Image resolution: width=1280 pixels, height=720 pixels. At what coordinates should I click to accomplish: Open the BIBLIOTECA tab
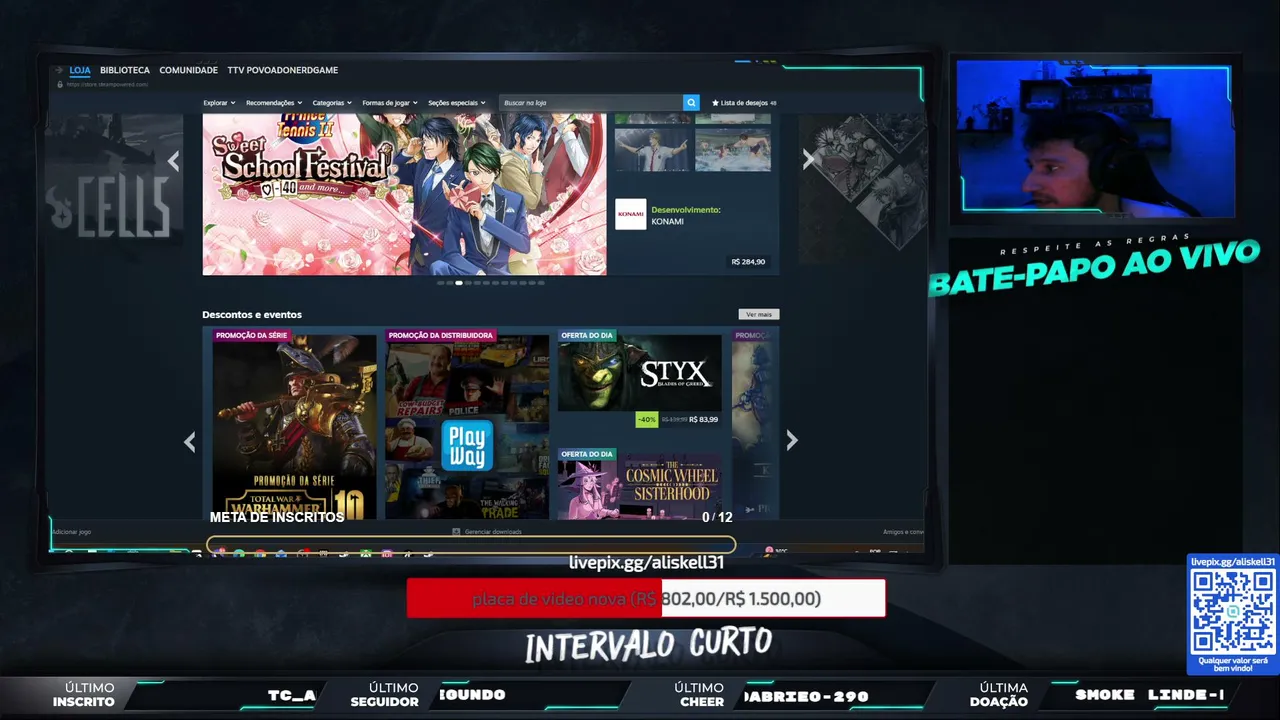point(125,70)
